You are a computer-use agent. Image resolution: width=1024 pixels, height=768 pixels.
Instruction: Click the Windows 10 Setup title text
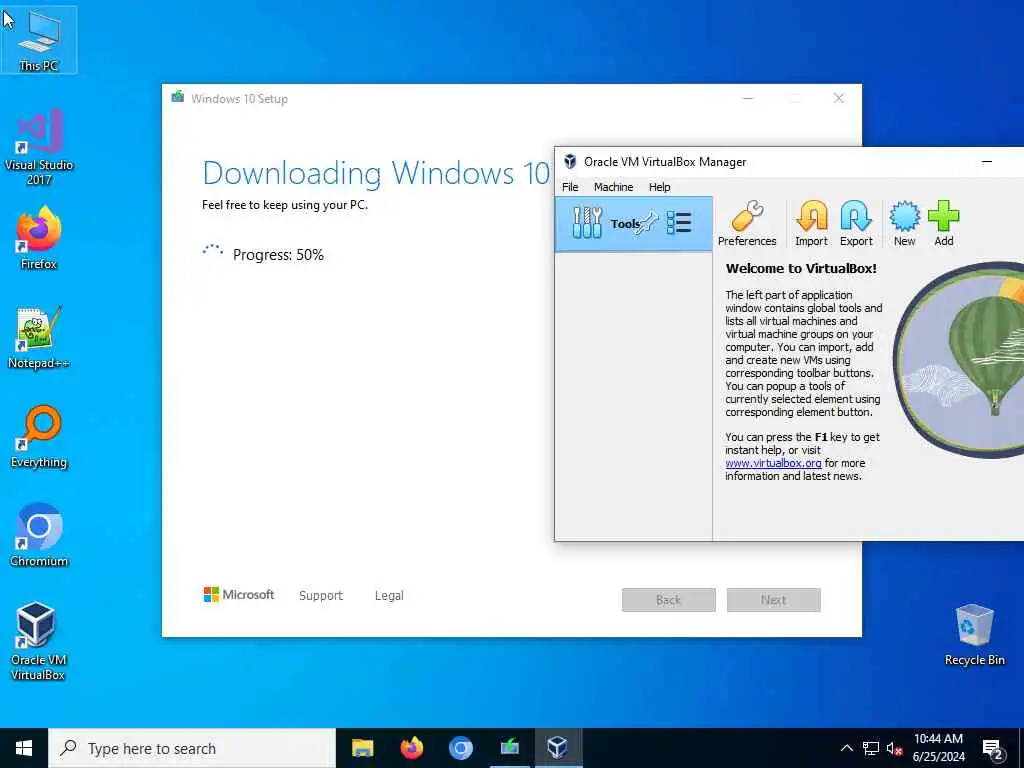239,99
